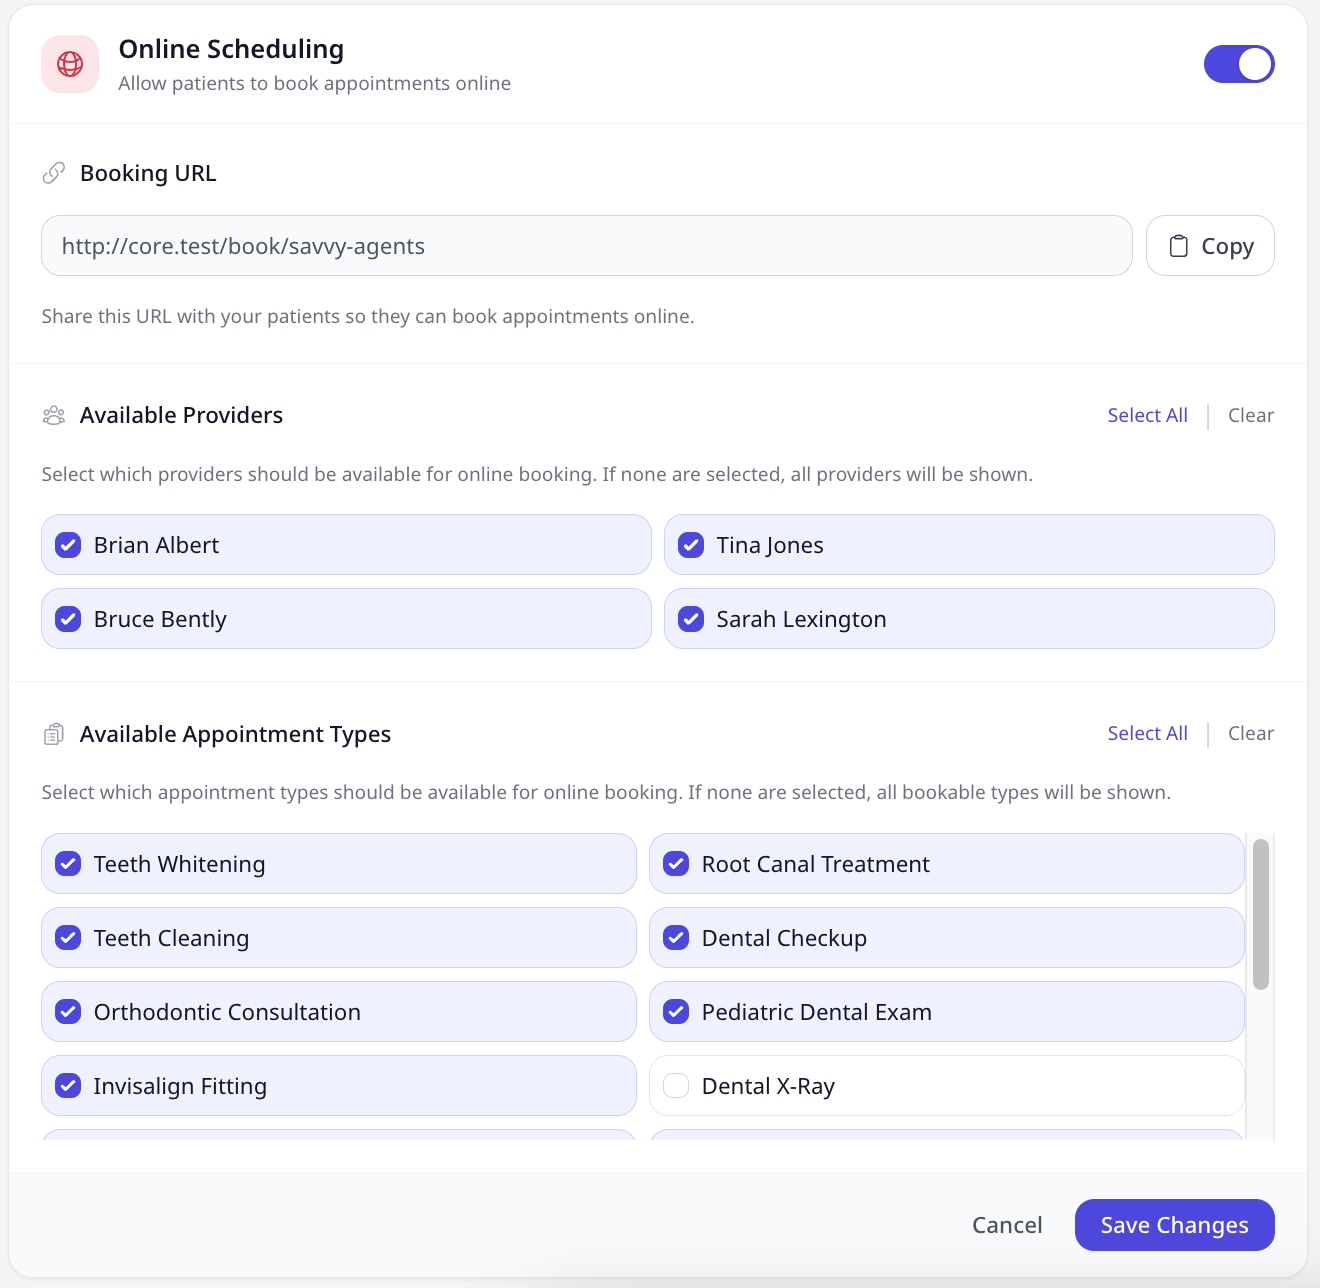
Task: Disable the Online Scheduling toggle
Action: coord(1239,64)
